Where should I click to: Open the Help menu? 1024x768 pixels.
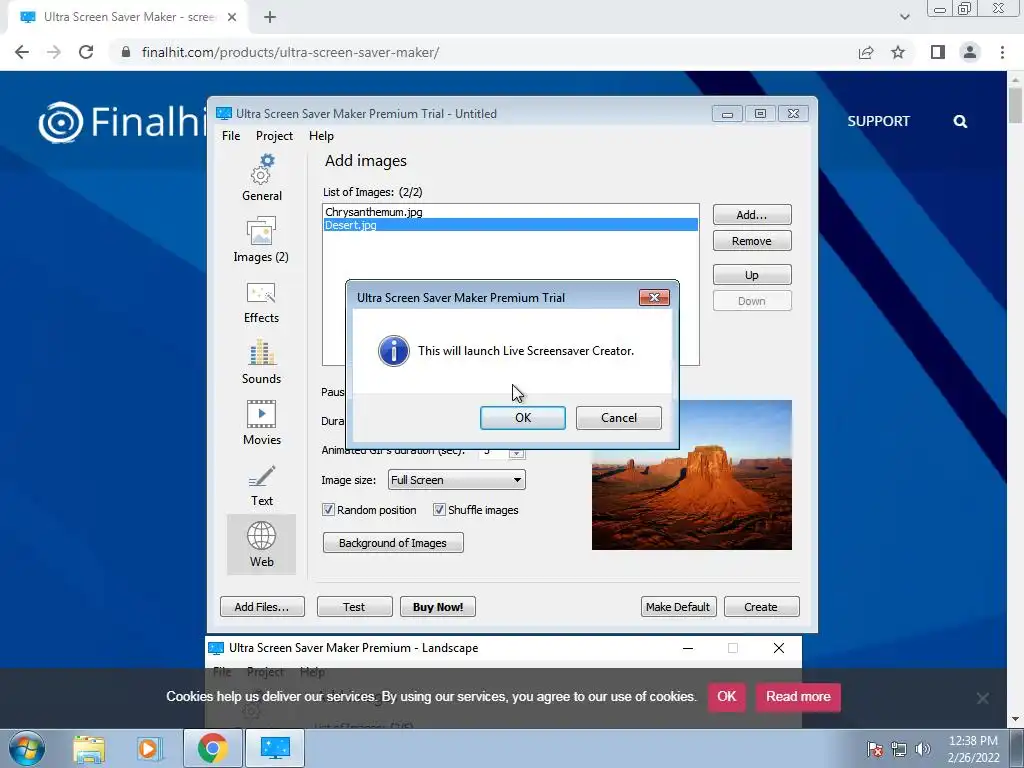coord(321,136)
